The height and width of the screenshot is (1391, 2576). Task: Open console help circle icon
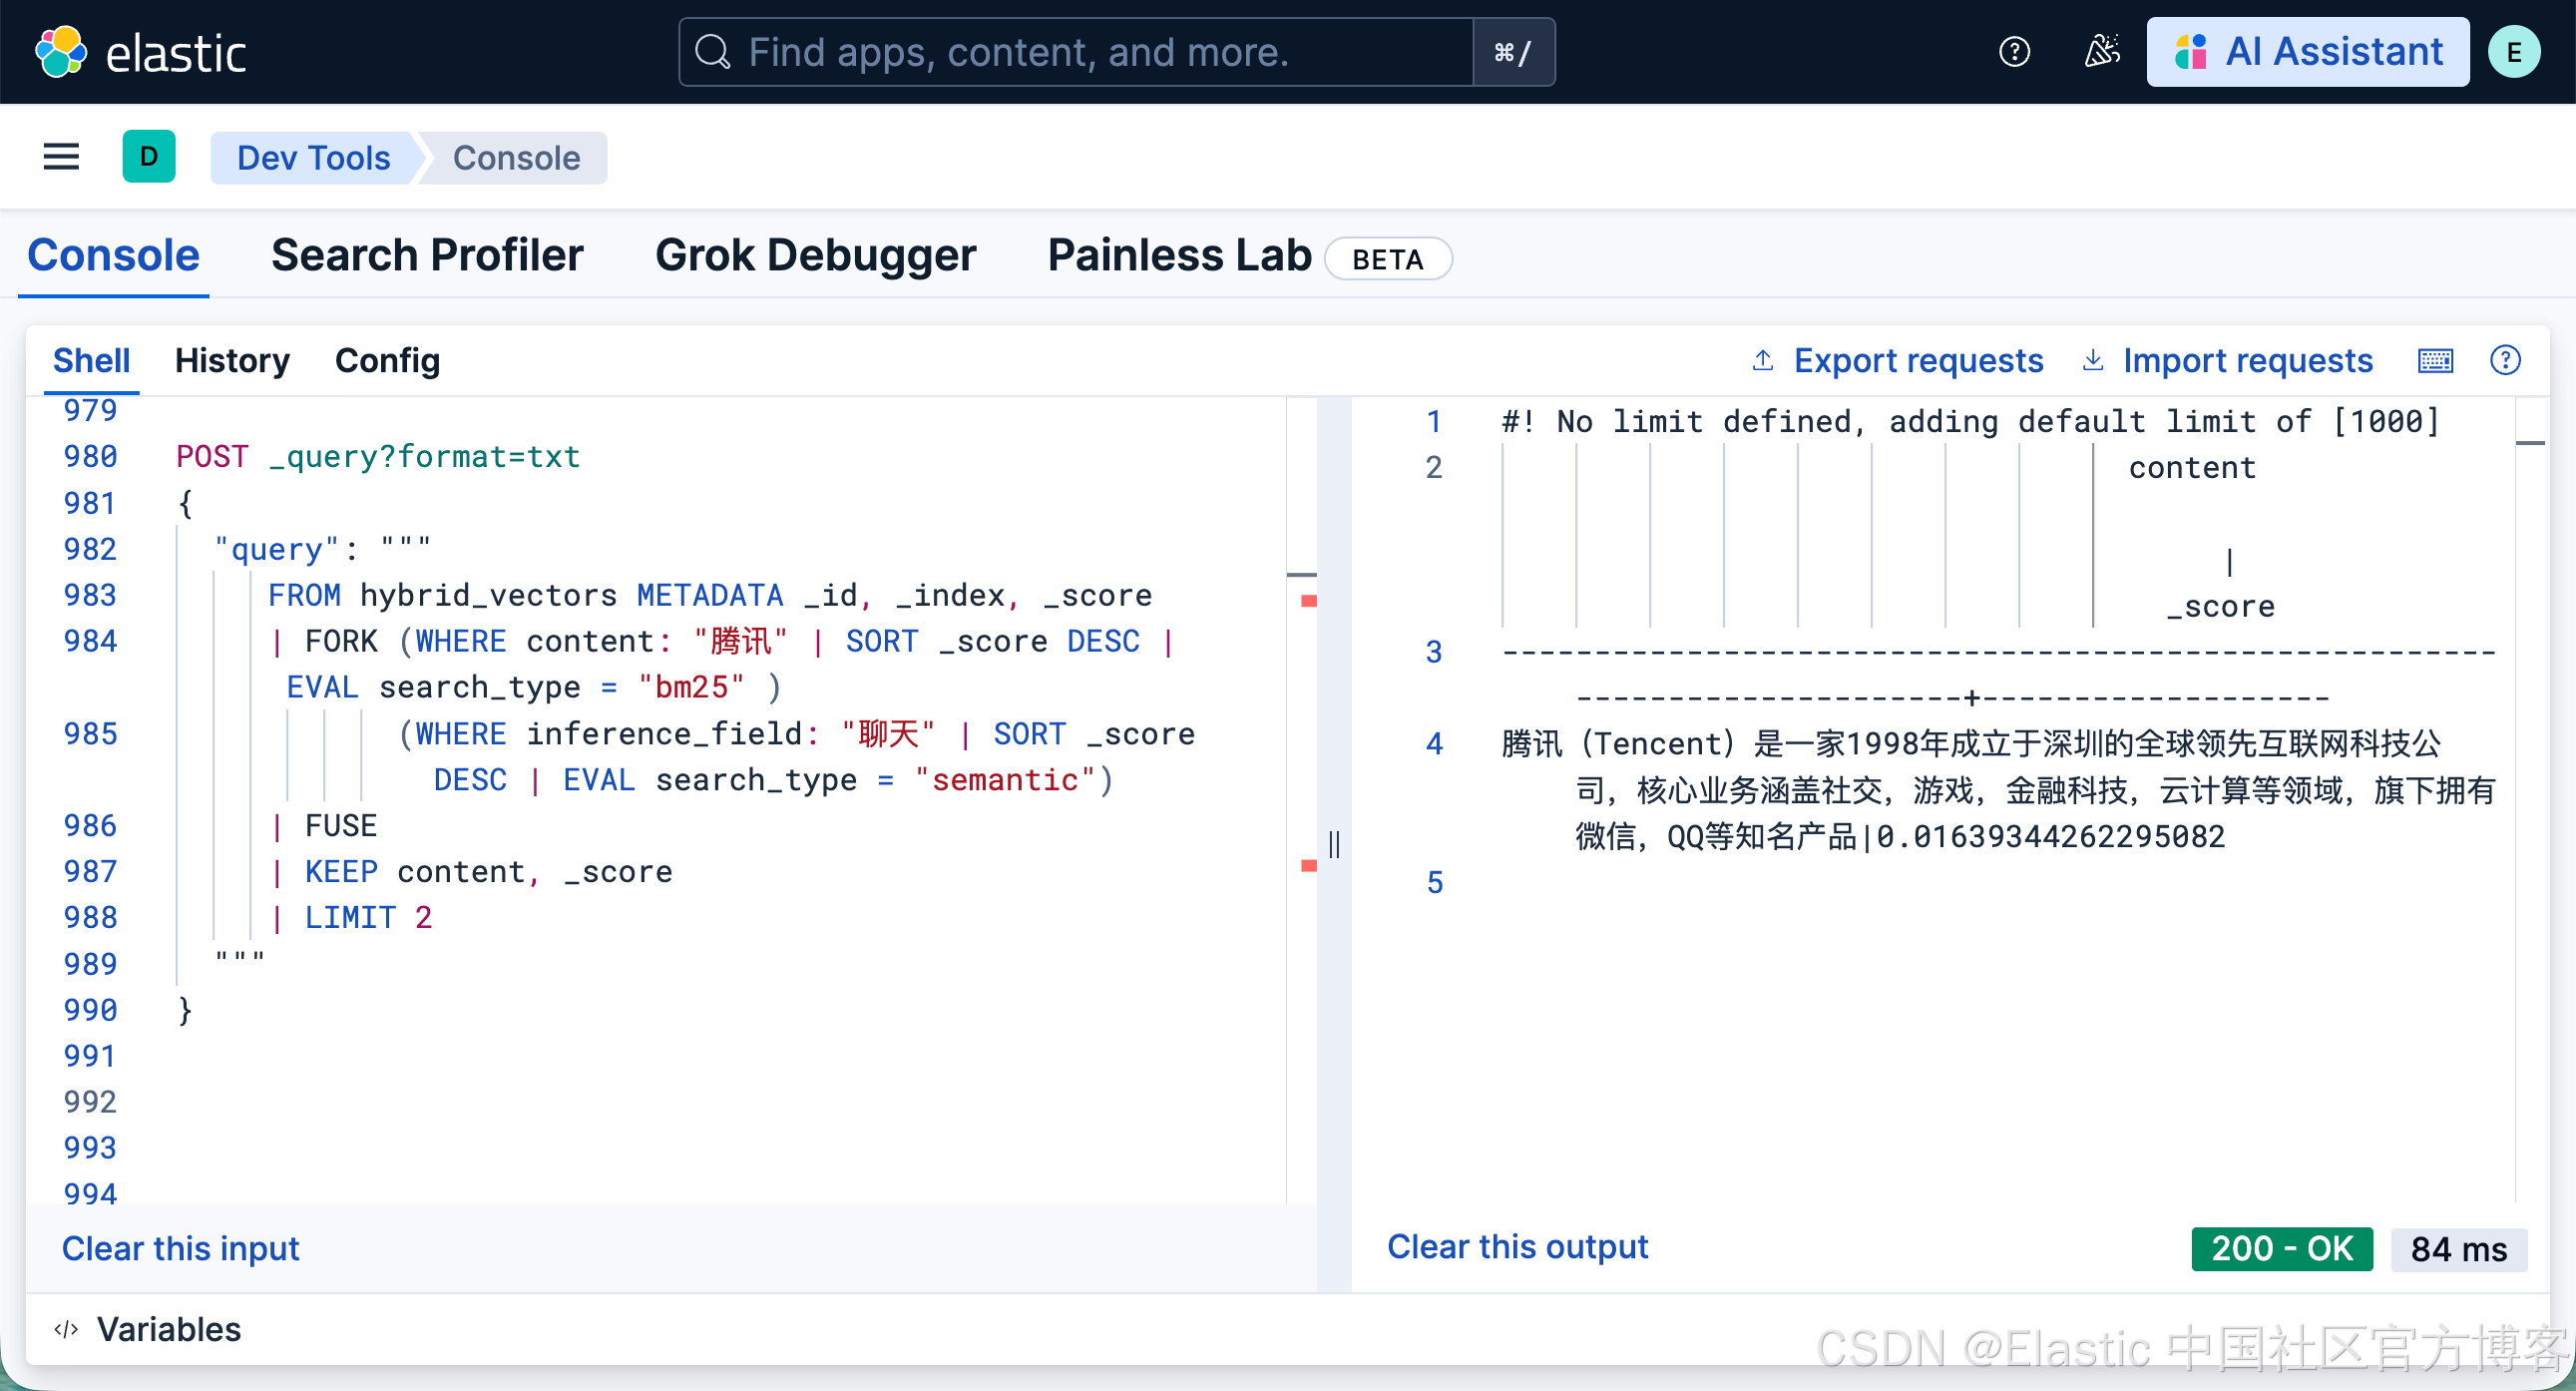2505,361
